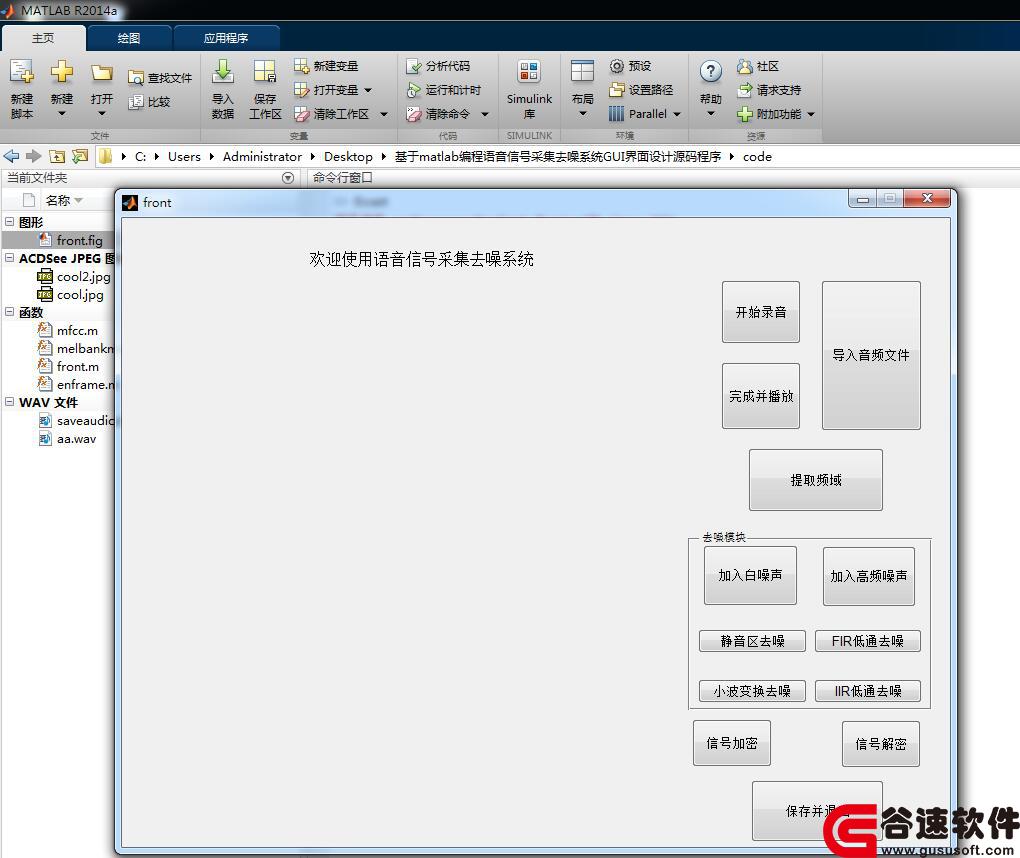The width and height of the screenshot is (1020, 858).
Task: Click the browse for folder icon
Action: pos(80,156)
